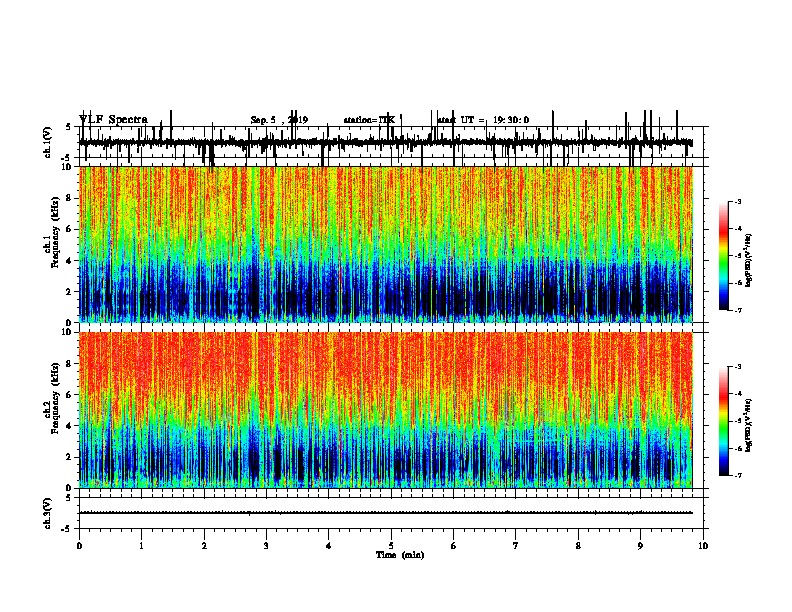The height and width of the screenshot is (612, 792).
Task: Select the 'ch.3(V)' waveform axis label
Action: [x=48, y=513]
